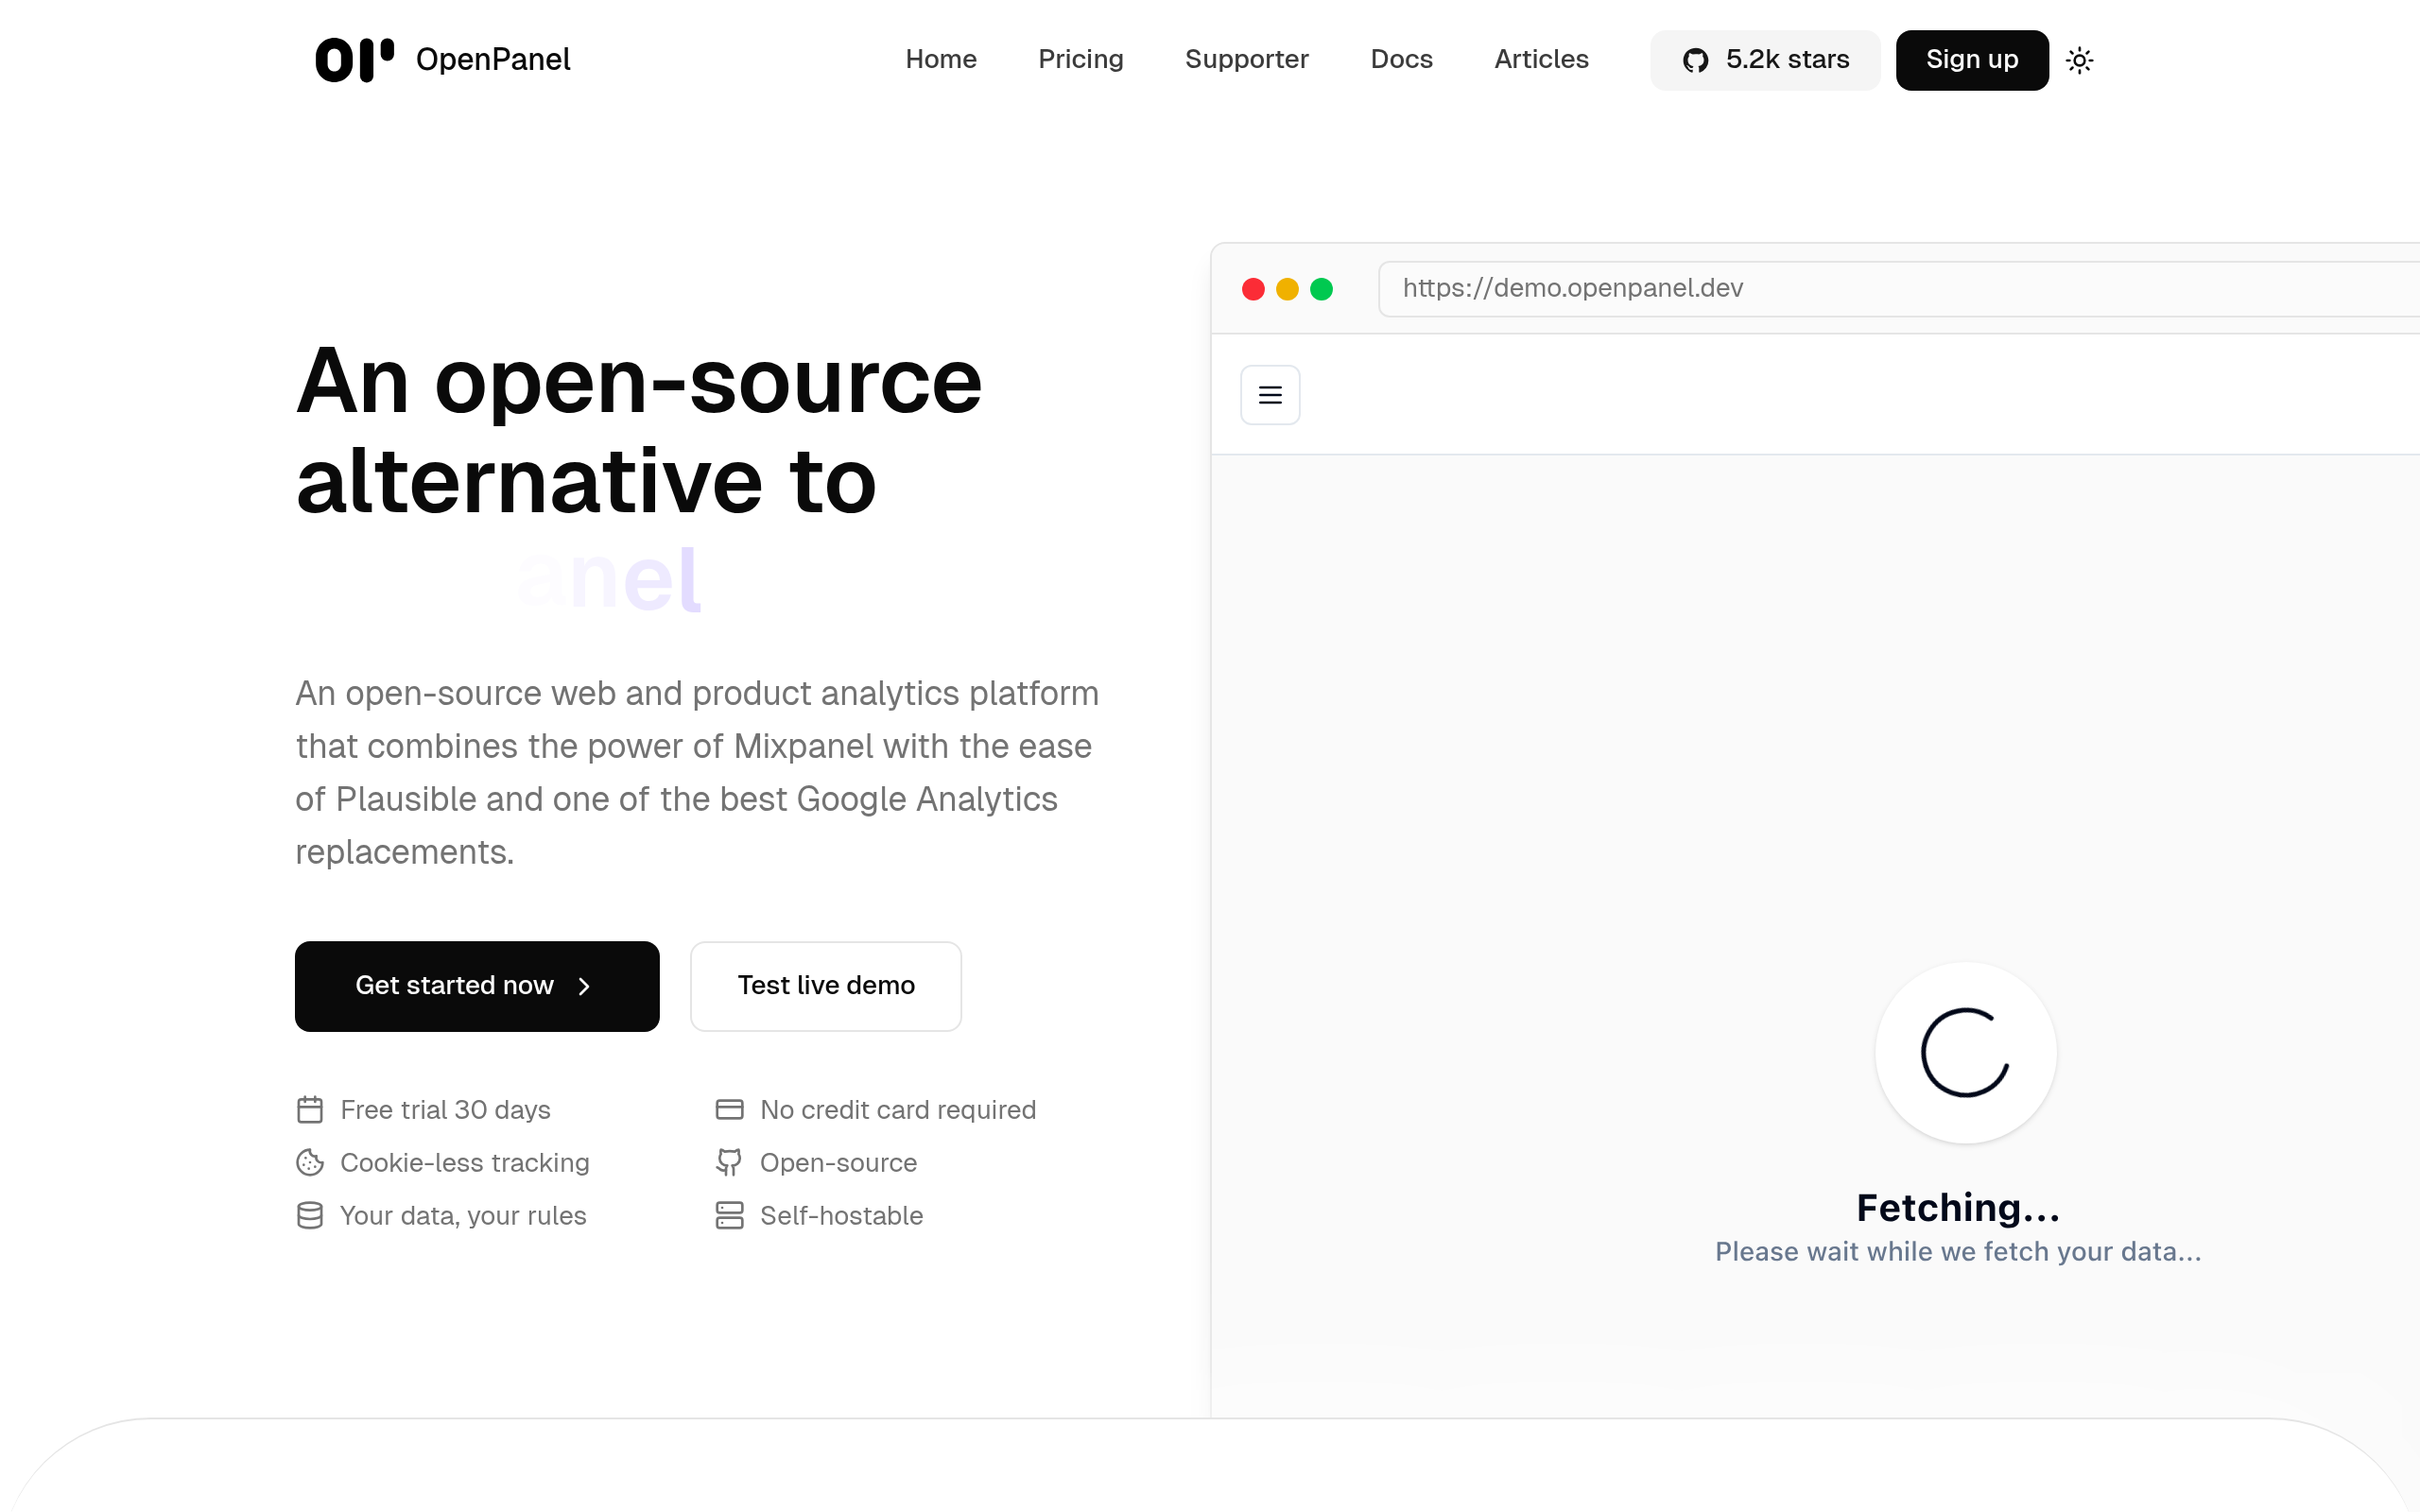
Task: Click the server icon beside Self-hostable
Action: 729,1215
